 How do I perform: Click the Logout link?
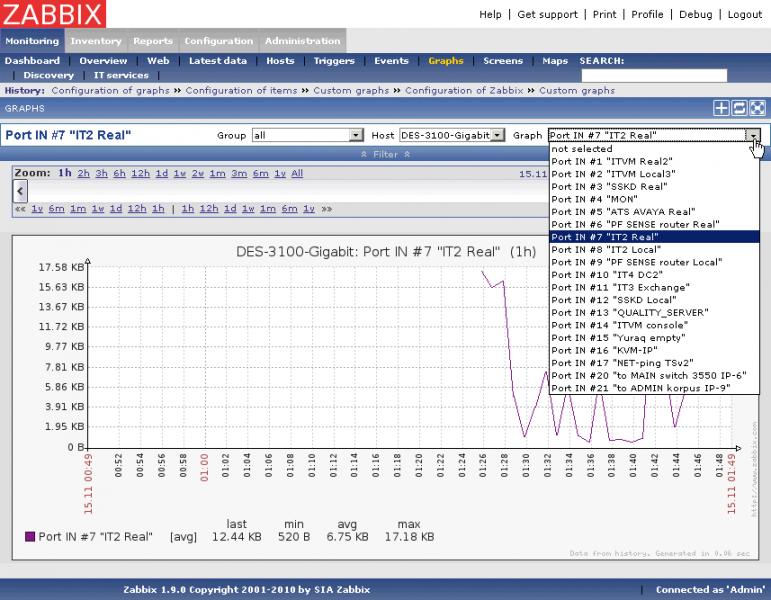[x=744, y=15]
